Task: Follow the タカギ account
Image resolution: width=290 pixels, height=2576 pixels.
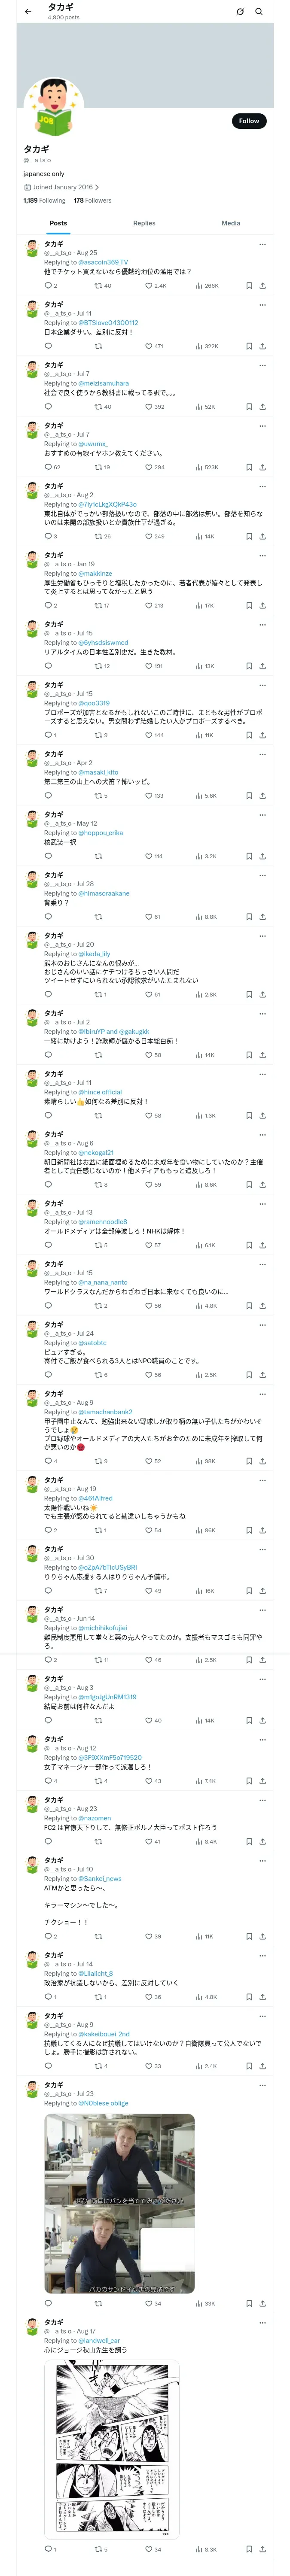Action: 249,121
